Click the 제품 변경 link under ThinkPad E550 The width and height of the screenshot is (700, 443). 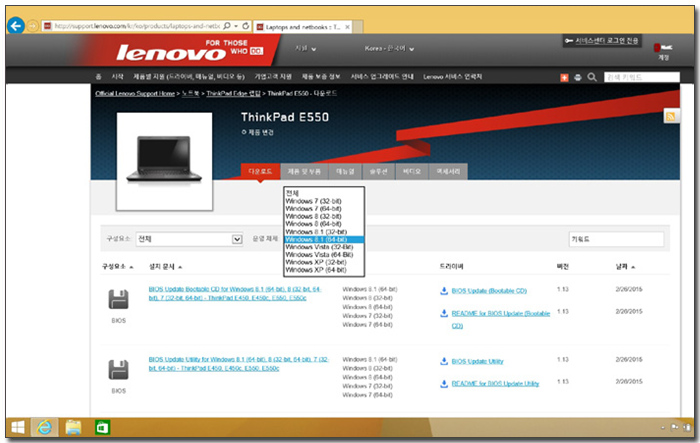258,132
